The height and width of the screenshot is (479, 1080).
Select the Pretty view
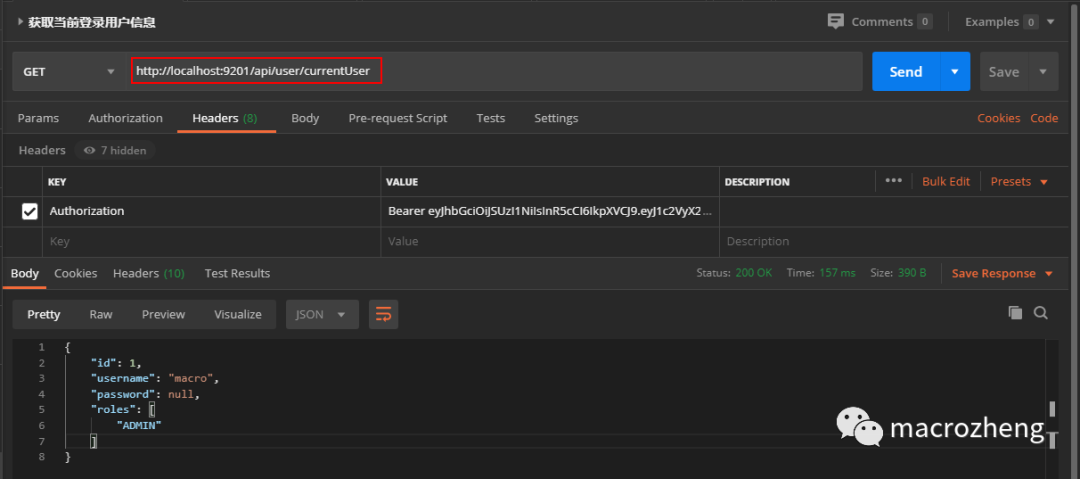point(43,314)
